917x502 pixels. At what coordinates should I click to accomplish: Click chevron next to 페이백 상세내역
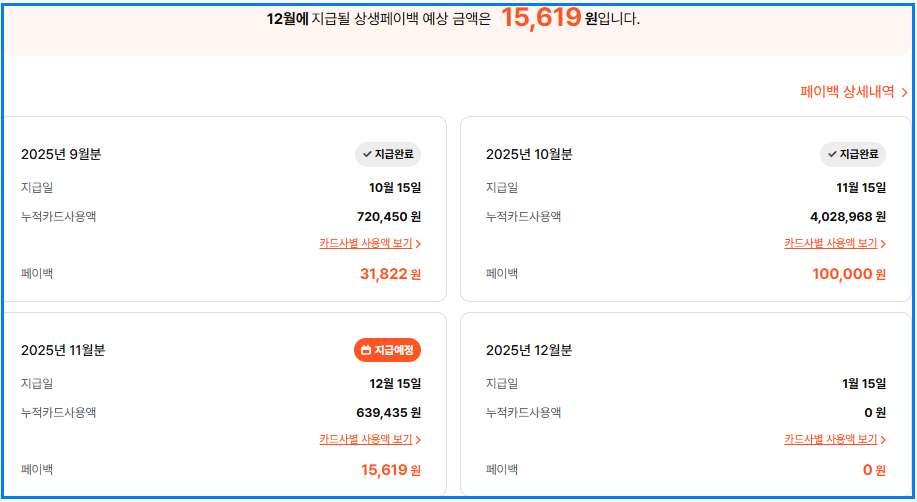(x=904, y=92)
